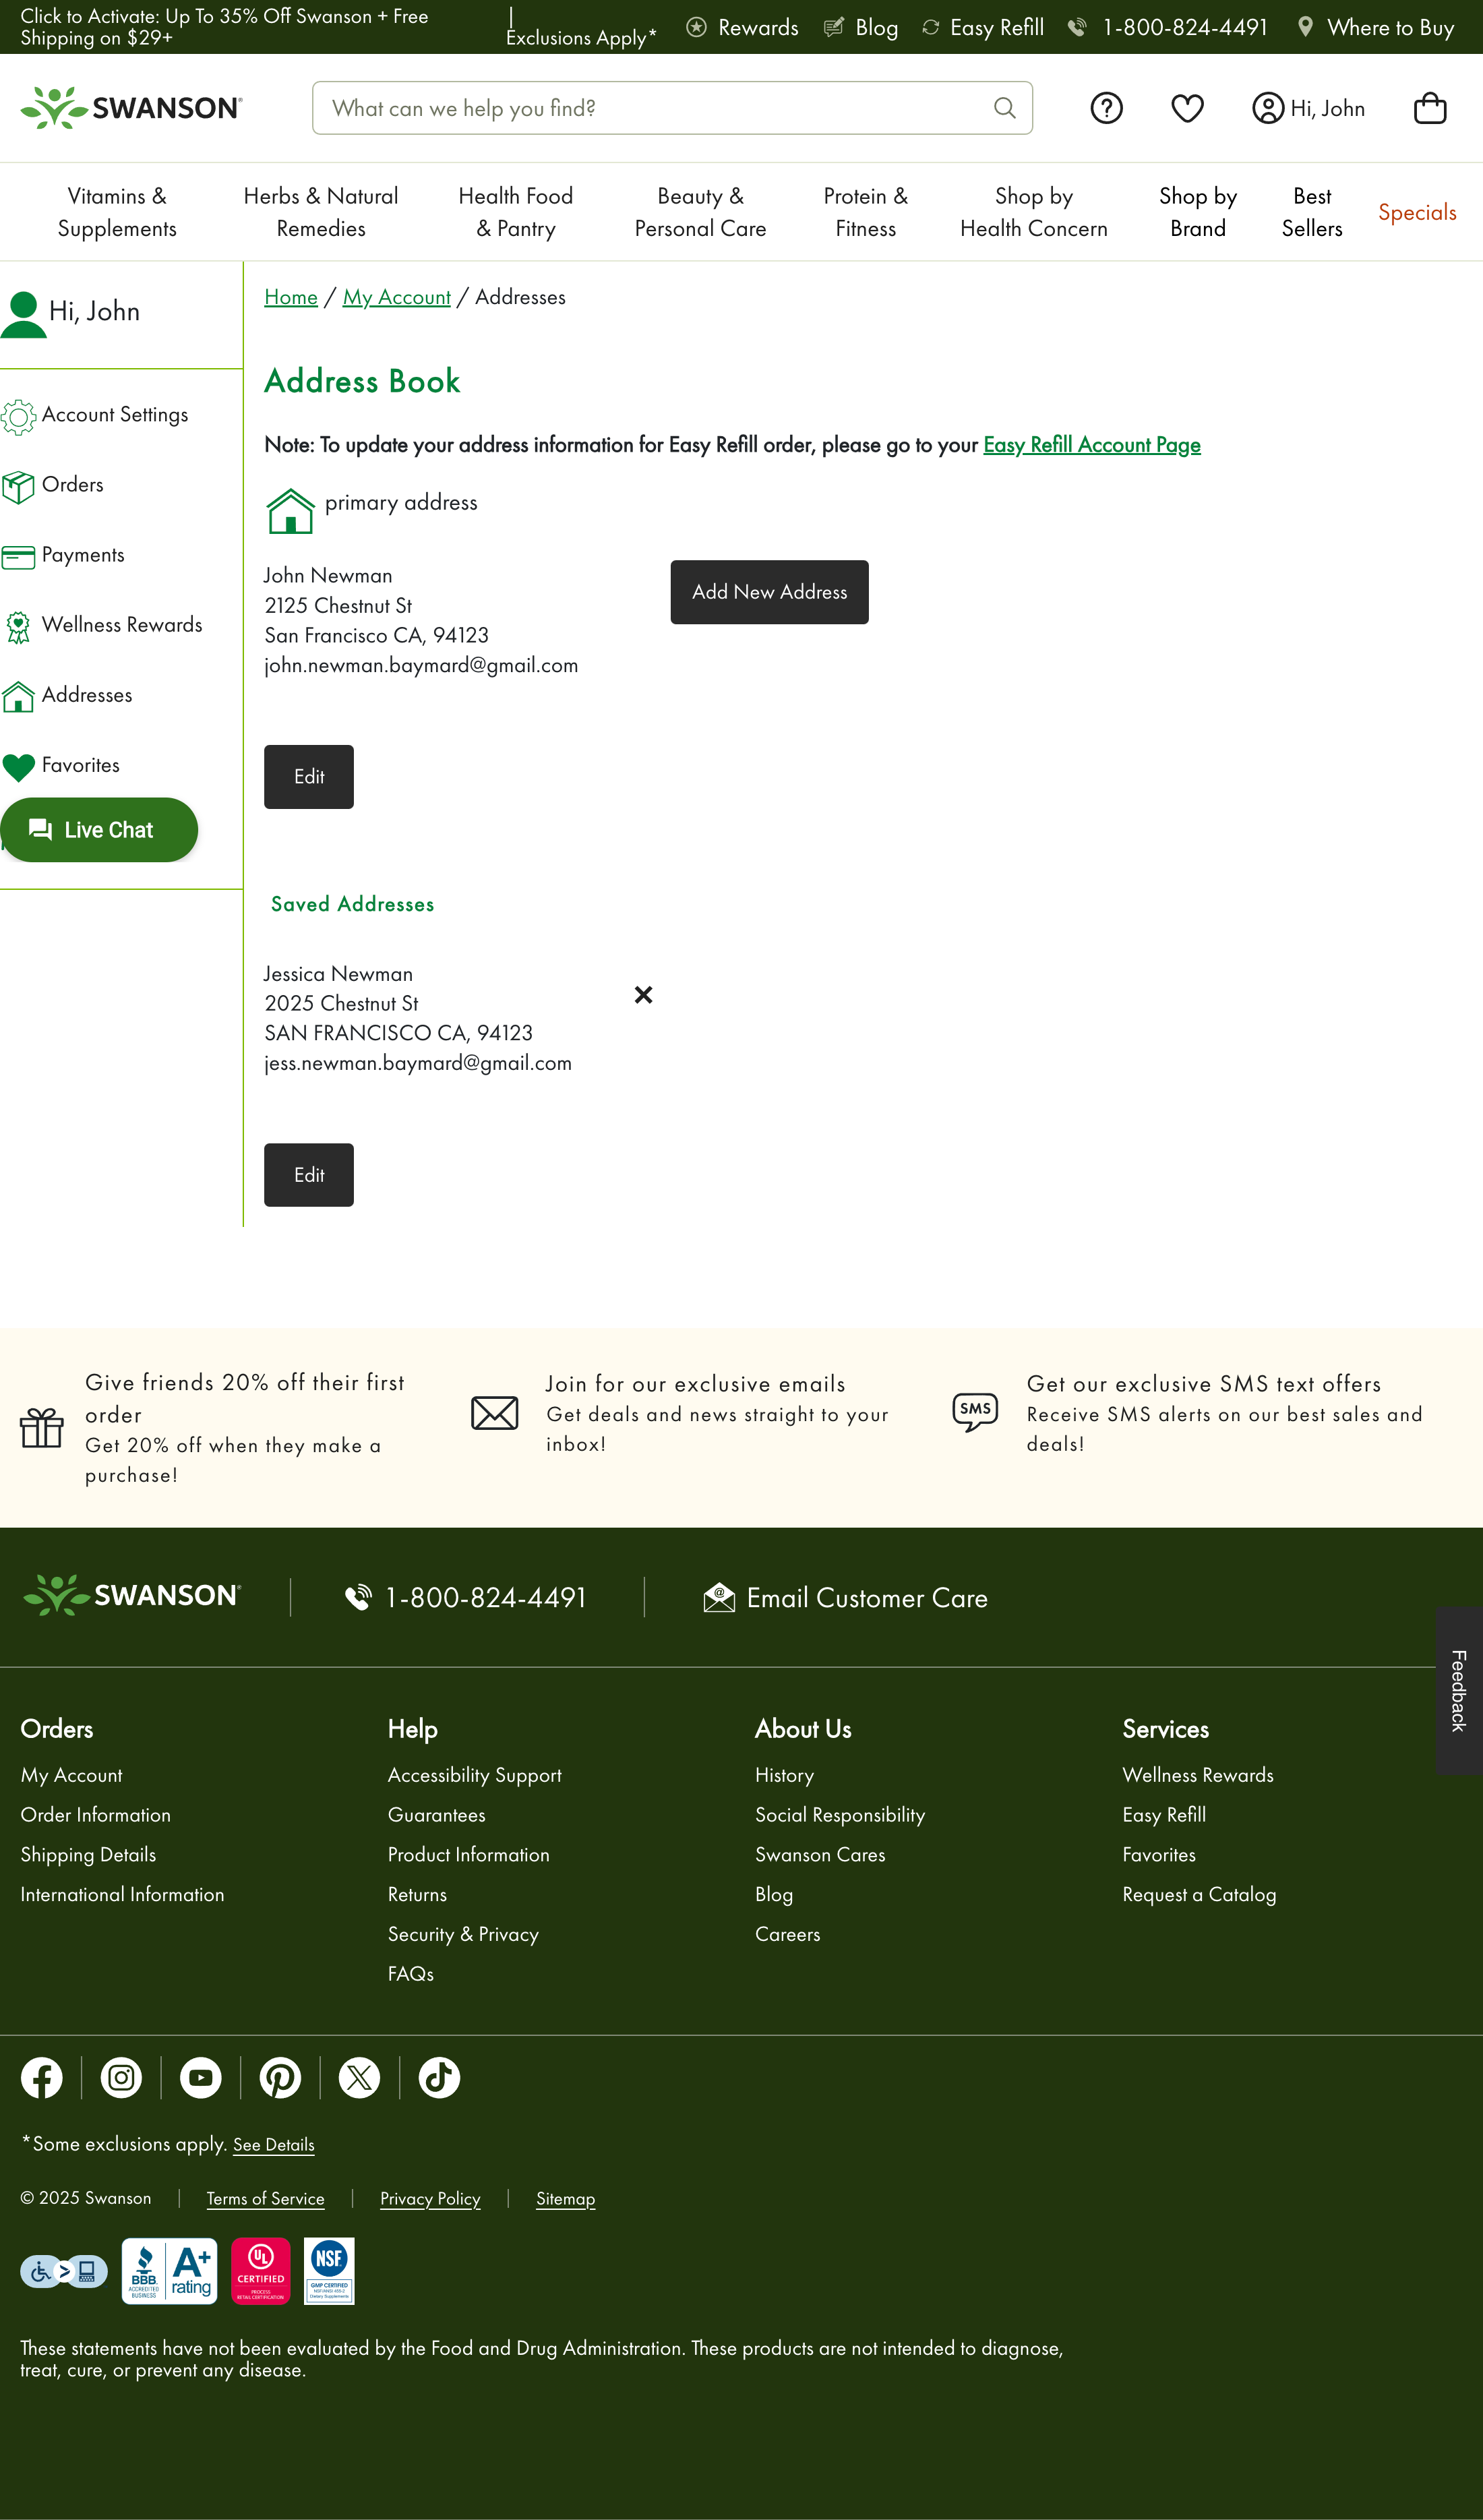This screenshot has width=1483, height=2520.
Task: Open the help question mark icon
Action: 1107,107
